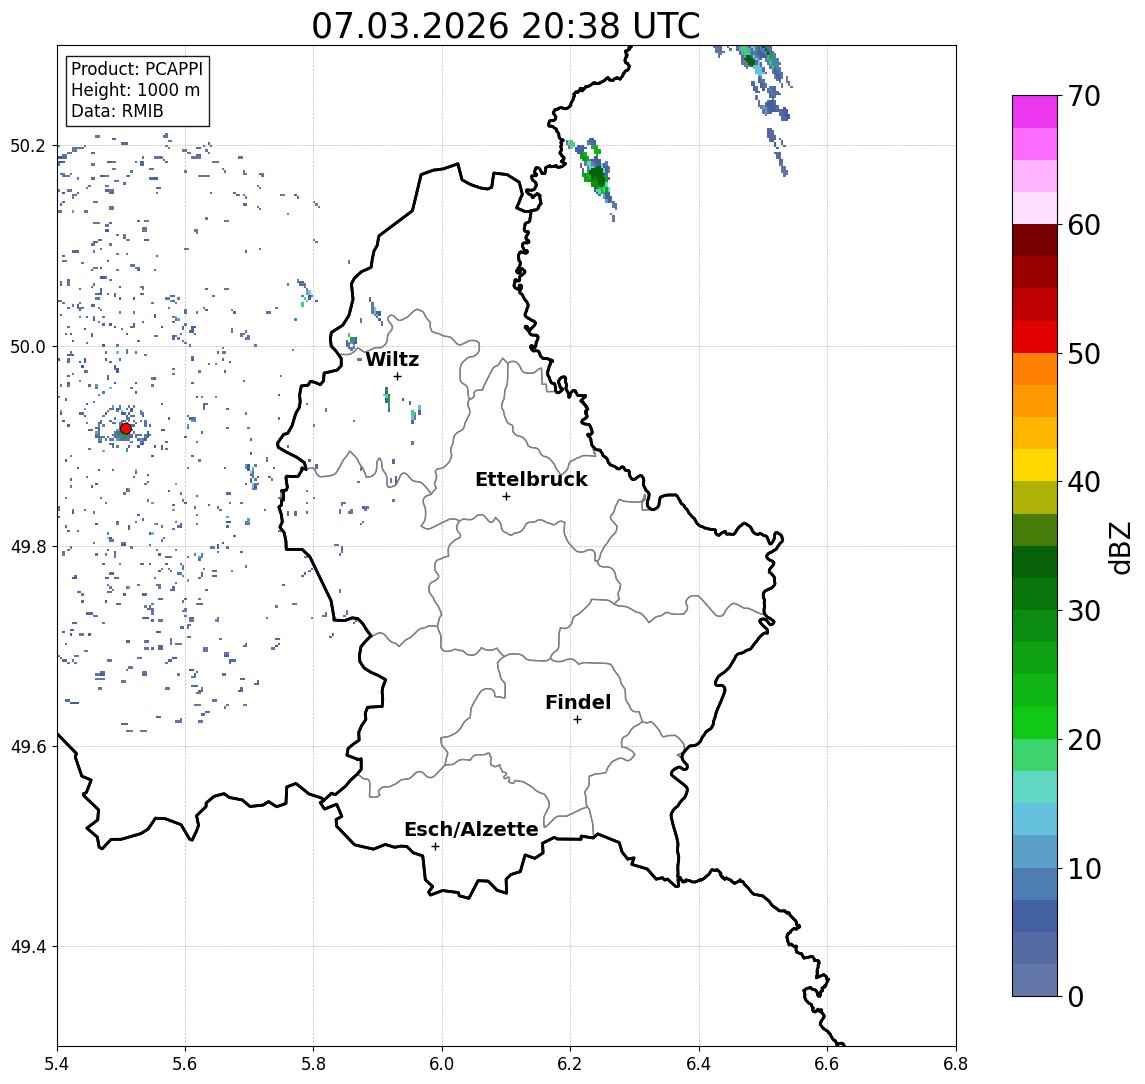Image resolution: width=1145 pixels, height=1084 pixels.
Task: Click the dark green rain cell northeast of Luxembourg
Action: pos(597,176)
